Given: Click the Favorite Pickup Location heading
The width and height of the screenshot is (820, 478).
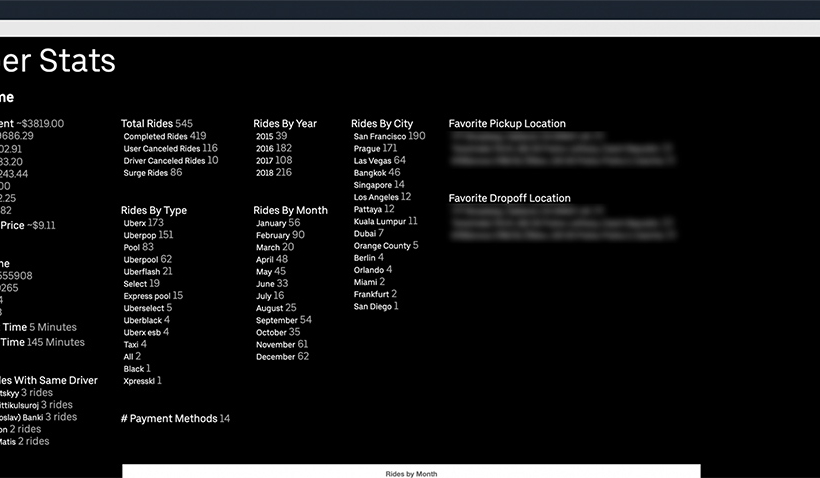Looking at the screenshot, I should pyautogui.click(x=507, y=124).
